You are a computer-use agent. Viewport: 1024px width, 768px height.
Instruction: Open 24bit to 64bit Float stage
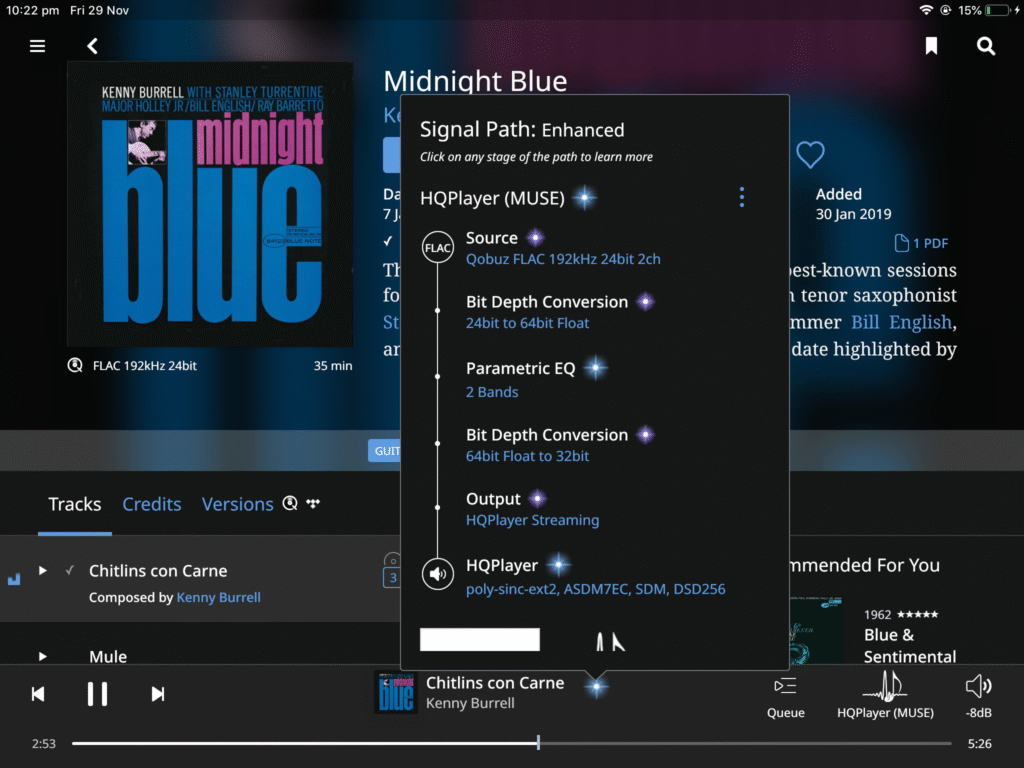[x=527, y=323]
